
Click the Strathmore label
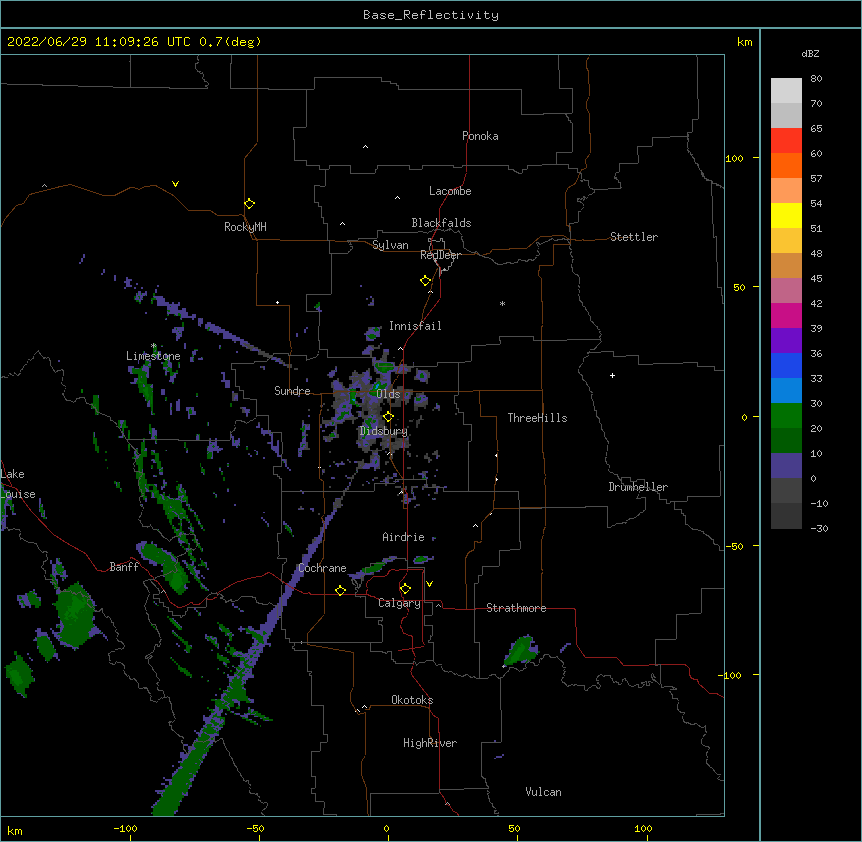516,608
